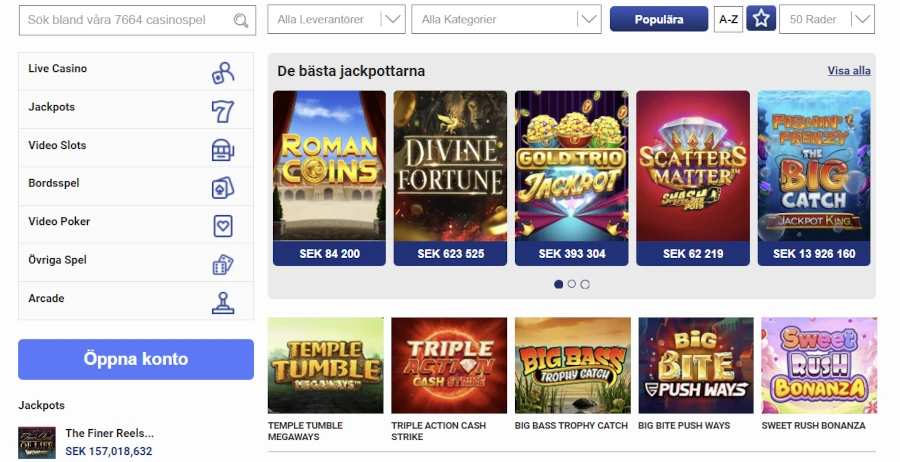Screen dimensions: 900x462
Task: Open the Arcade category
Action: click(x=136, y=301)
